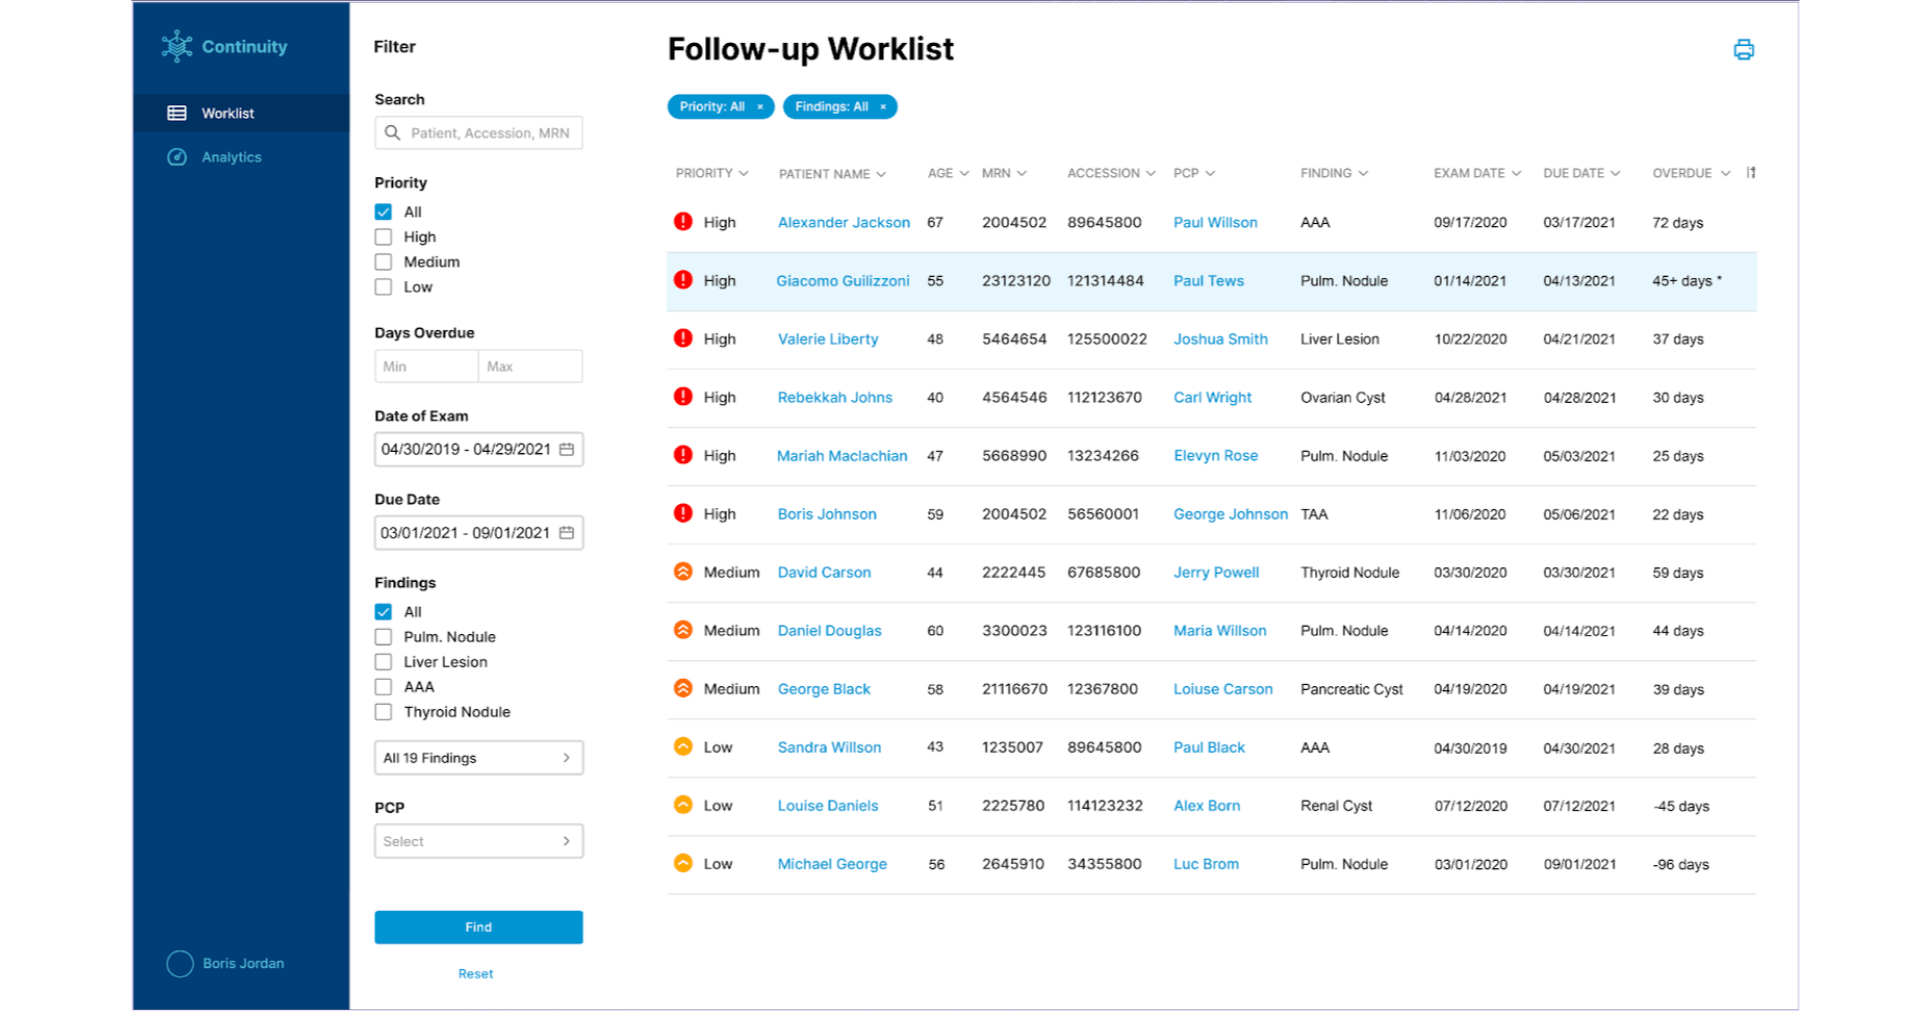
Task: Check the Low priority checkbox
Action: coord(383,287)
